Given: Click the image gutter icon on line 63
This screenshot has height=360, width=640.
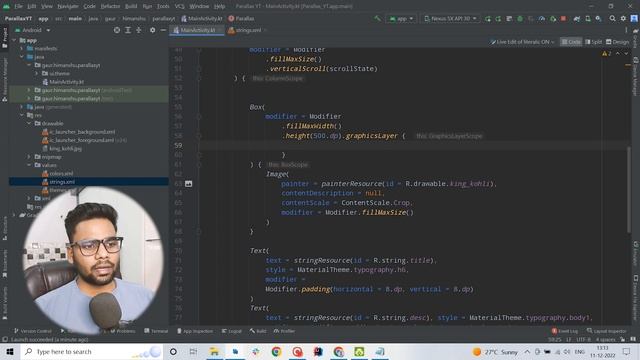Looking at the screenshot, I should coord(188,184).
